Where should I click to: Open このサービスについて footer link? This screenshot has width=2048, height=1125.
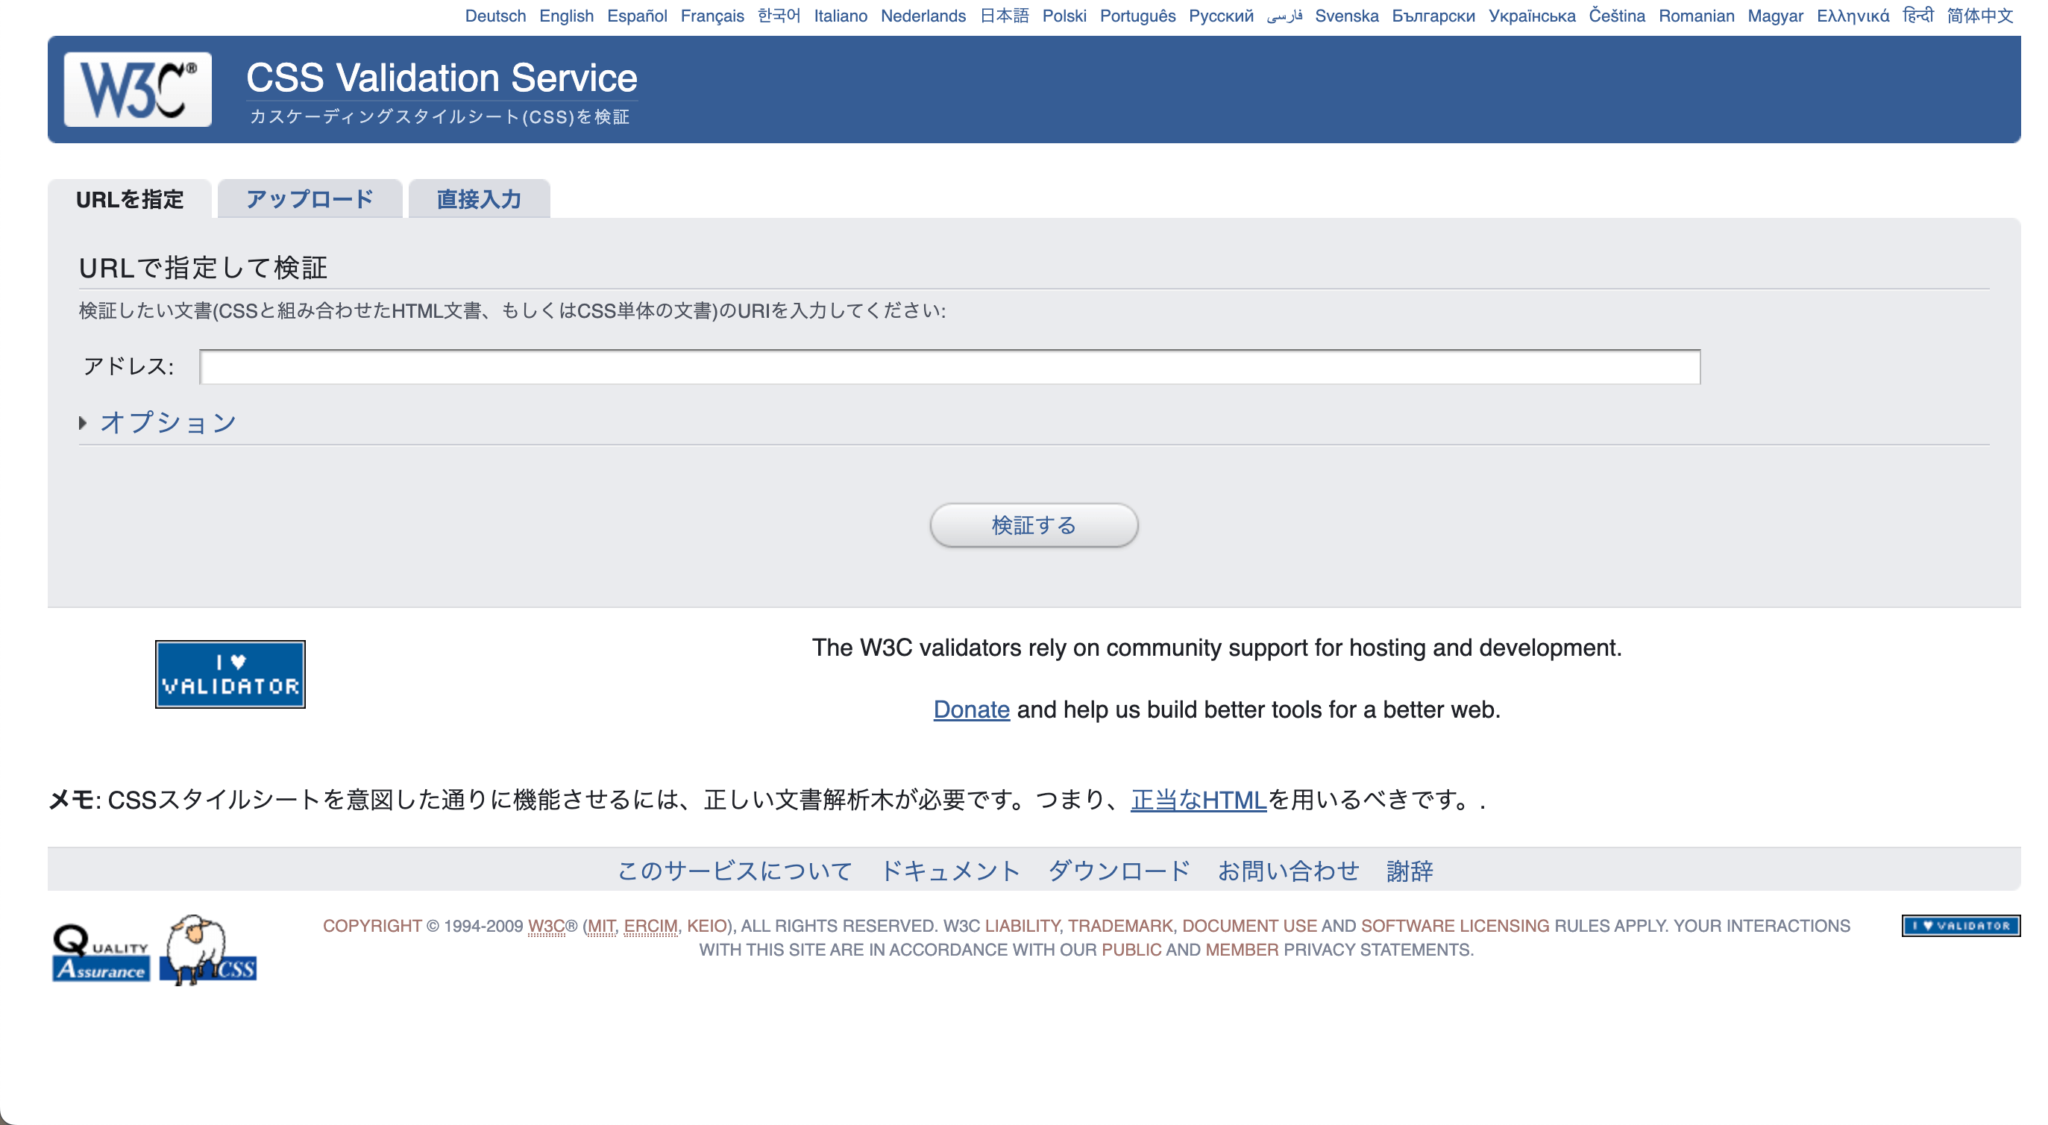tap(734, 871)
